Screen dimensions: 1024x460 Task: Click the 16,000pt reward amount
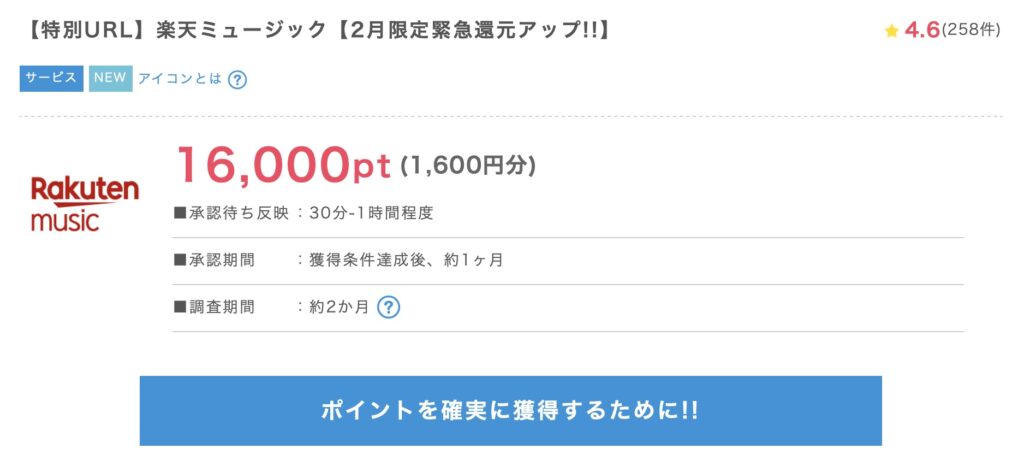click(x=283, y=165)
